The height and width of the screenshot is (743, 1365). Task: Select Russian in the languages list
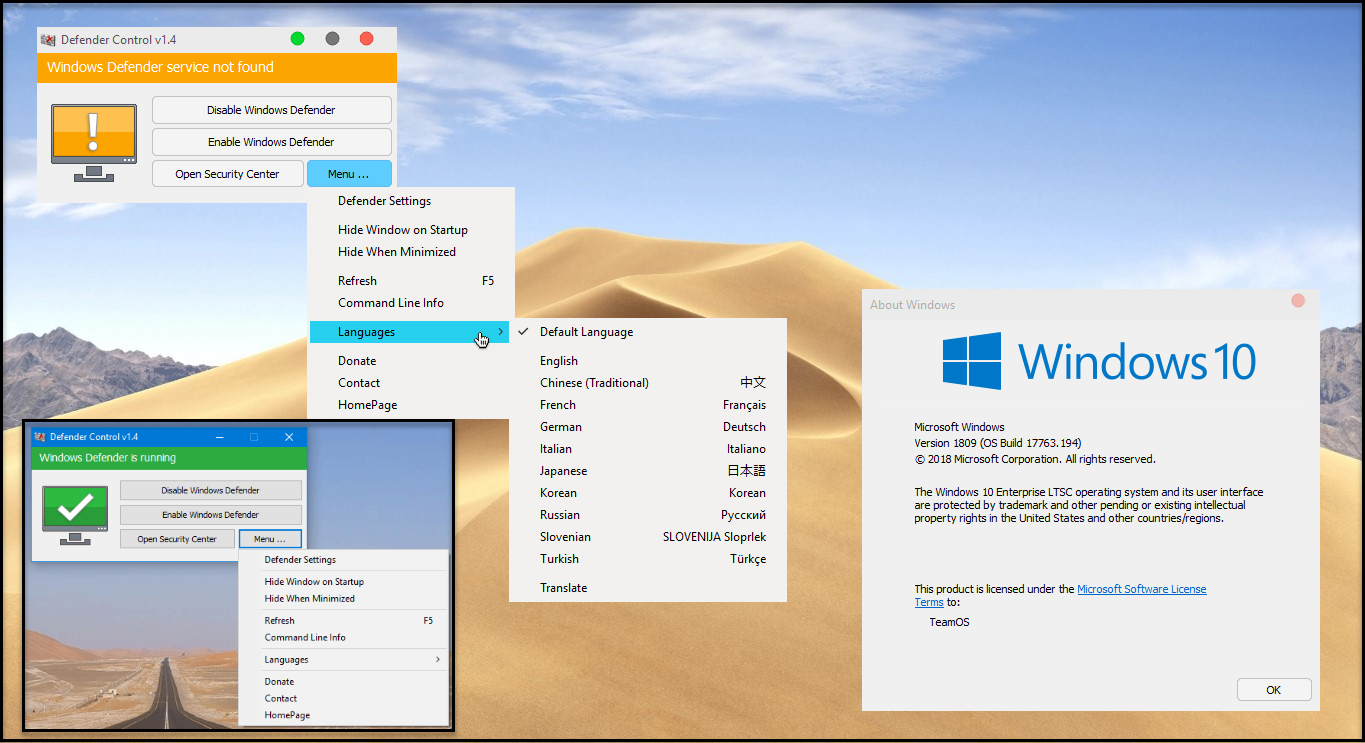648,515
